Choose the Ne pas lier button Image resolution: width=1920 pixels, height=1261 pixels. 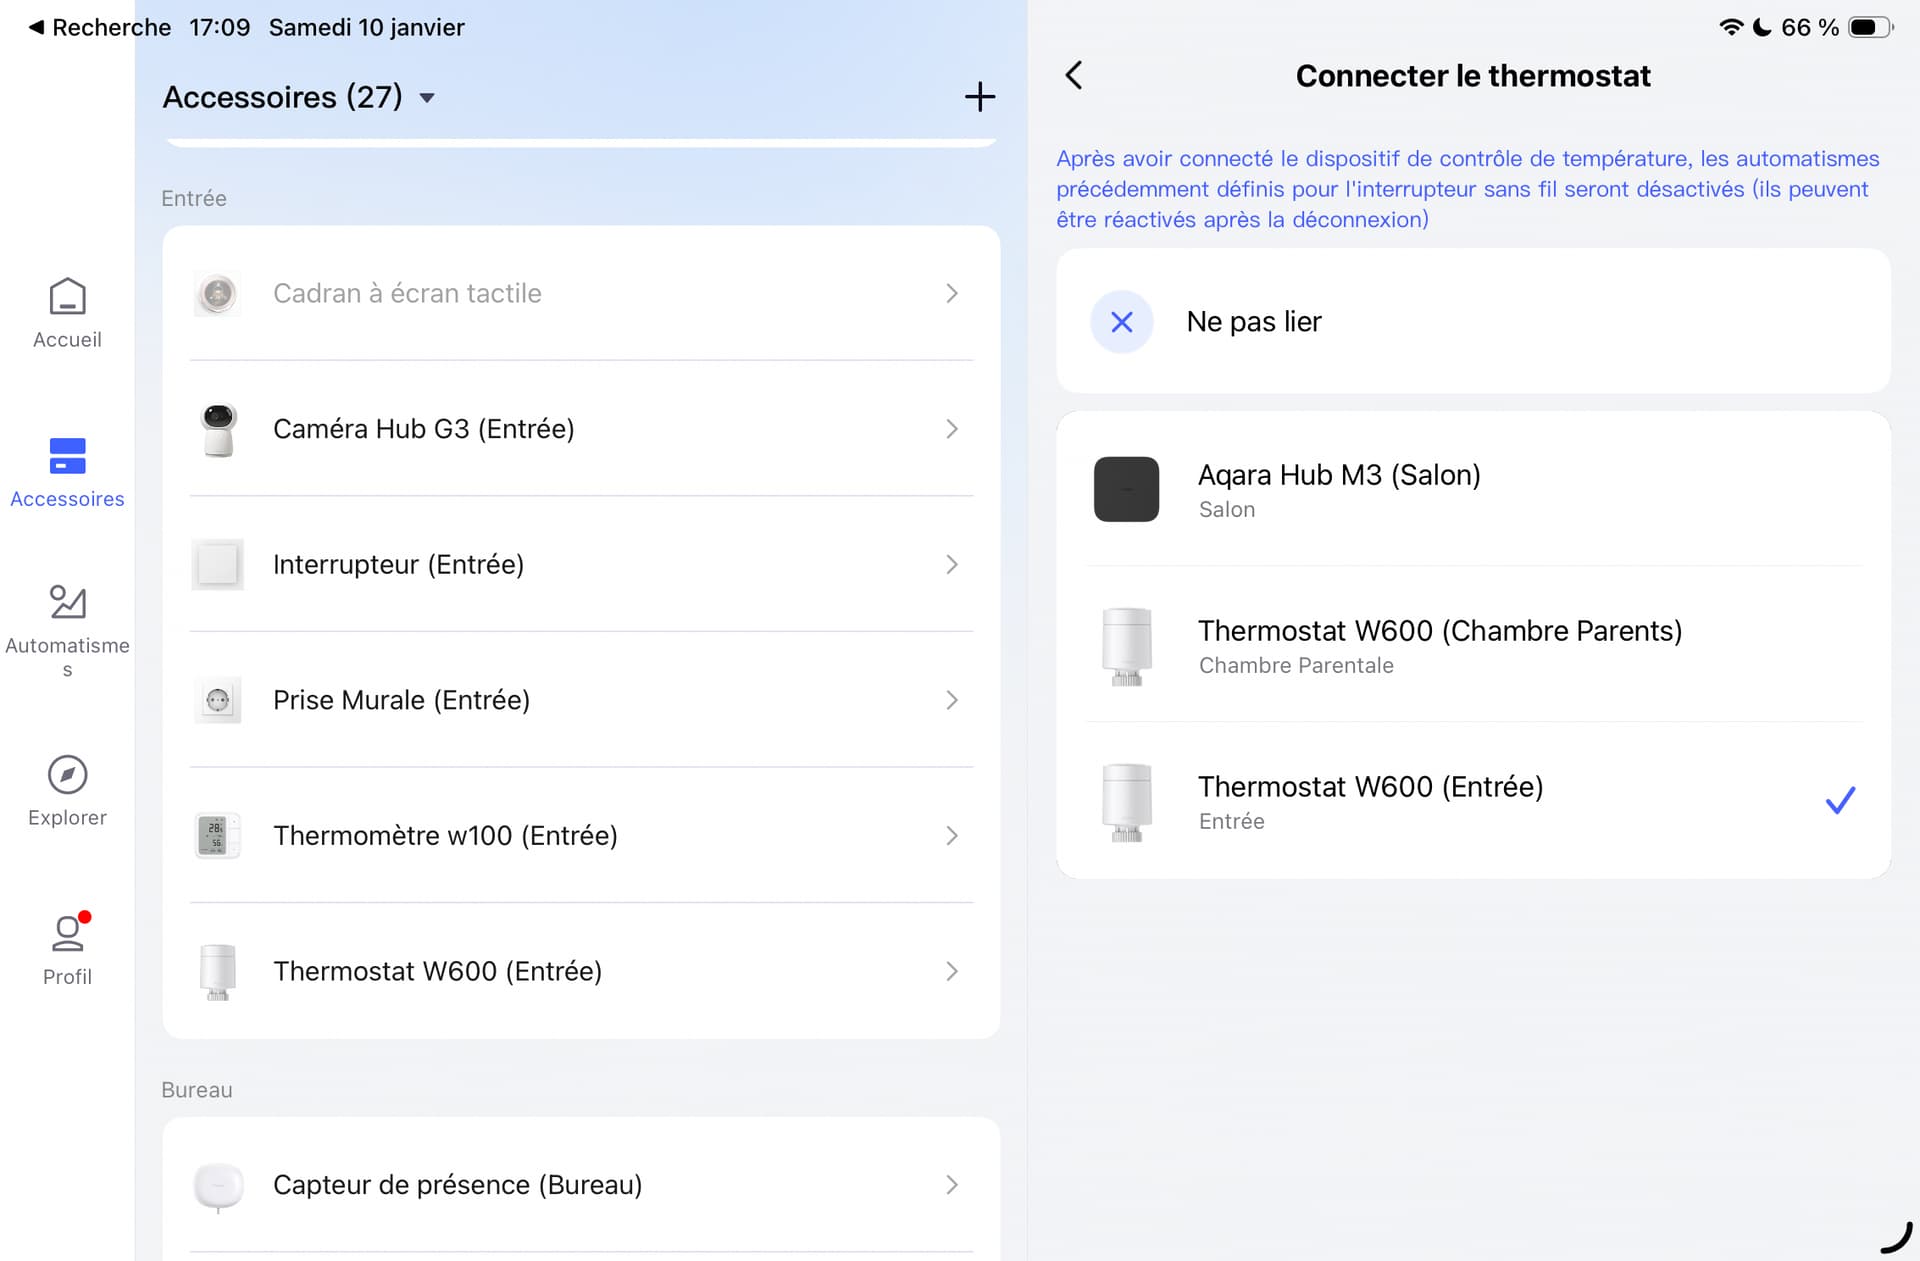click(x=1472, y=322)
